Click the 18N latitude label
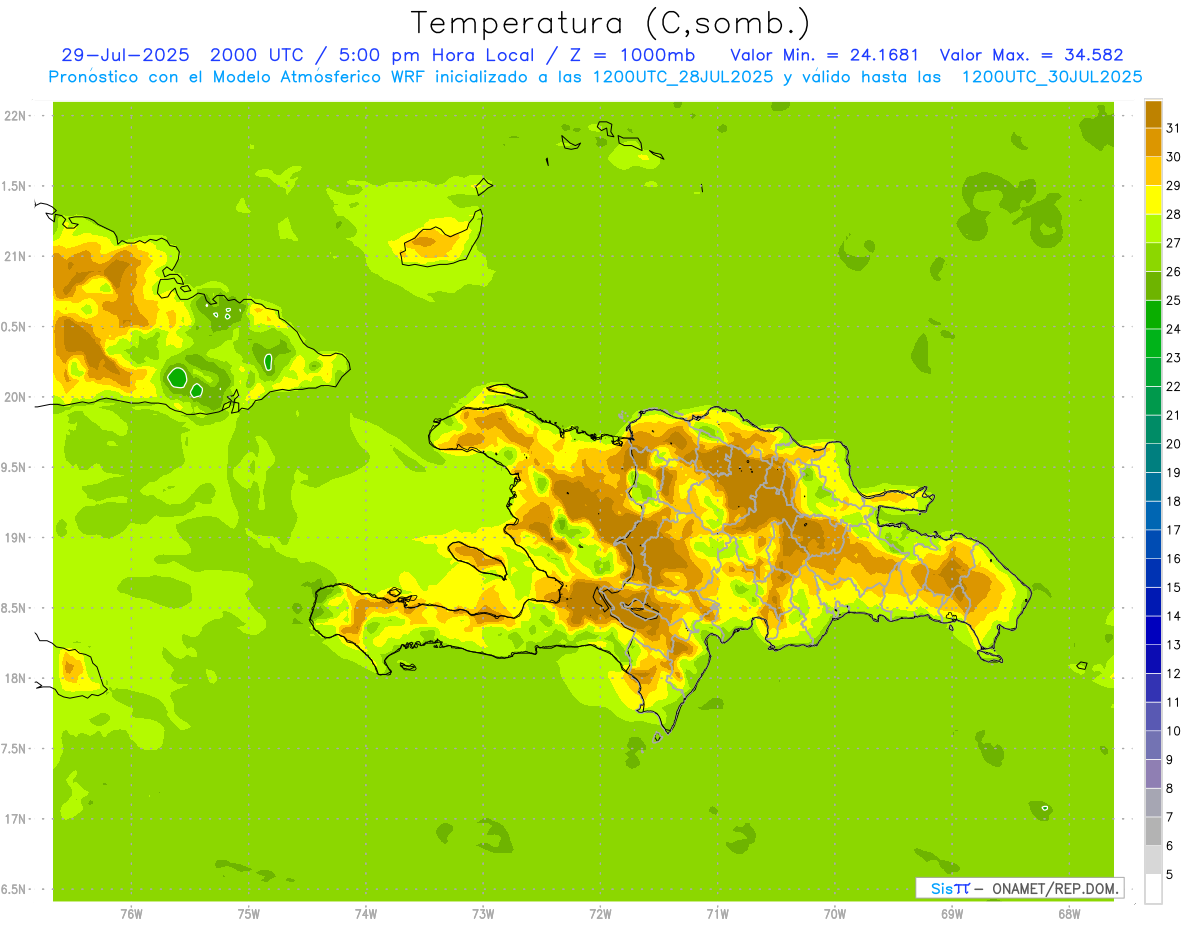The height and width of the screenshot is (927, 1200). pos(16,678)
